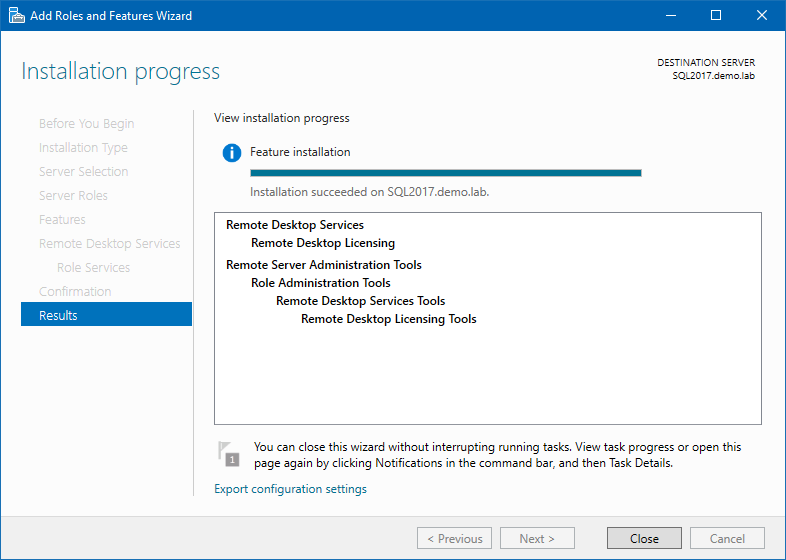Select Remote Server Administration Tools entry
Viewport: 786px width, 560px height.
(323, 265)
